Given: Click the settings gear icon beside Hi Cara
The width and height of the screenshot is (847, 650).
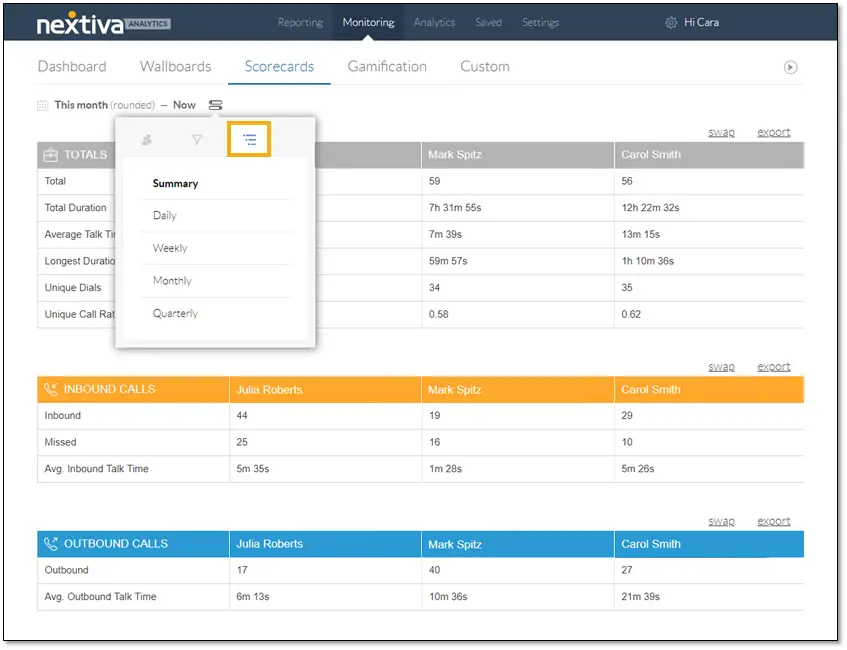Looking at the screenshot, I should [671, 23].
